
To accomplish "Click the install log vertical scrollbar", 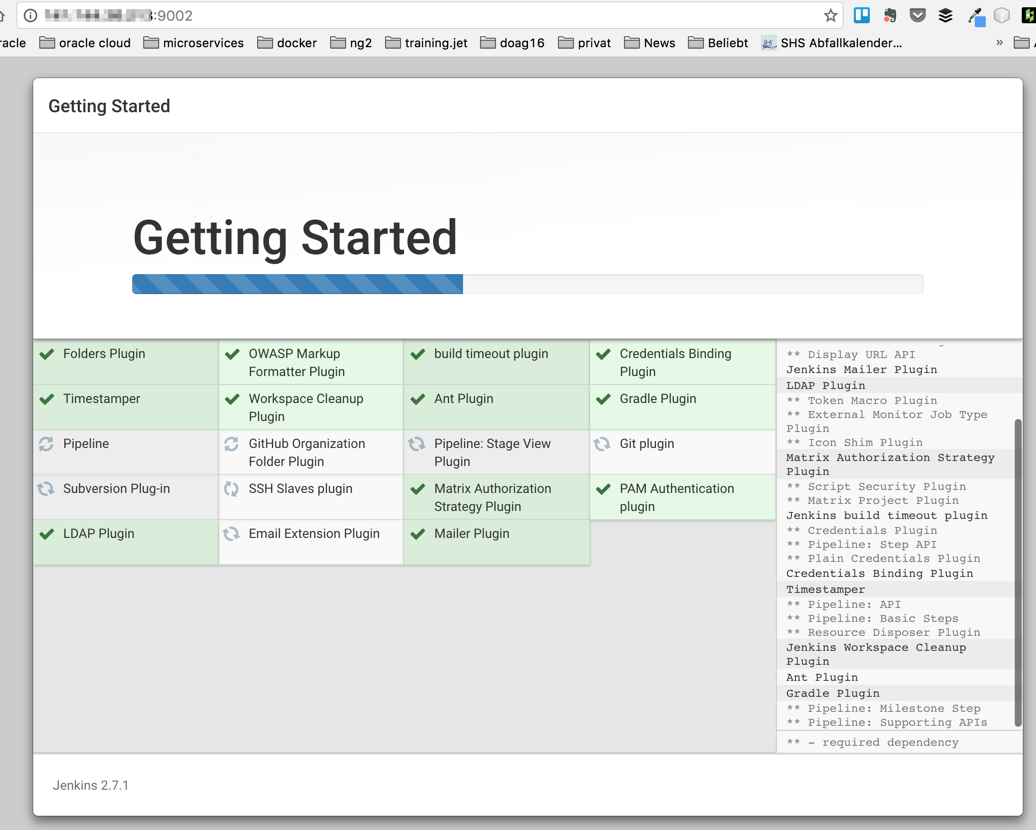I will coord(1018,572).
